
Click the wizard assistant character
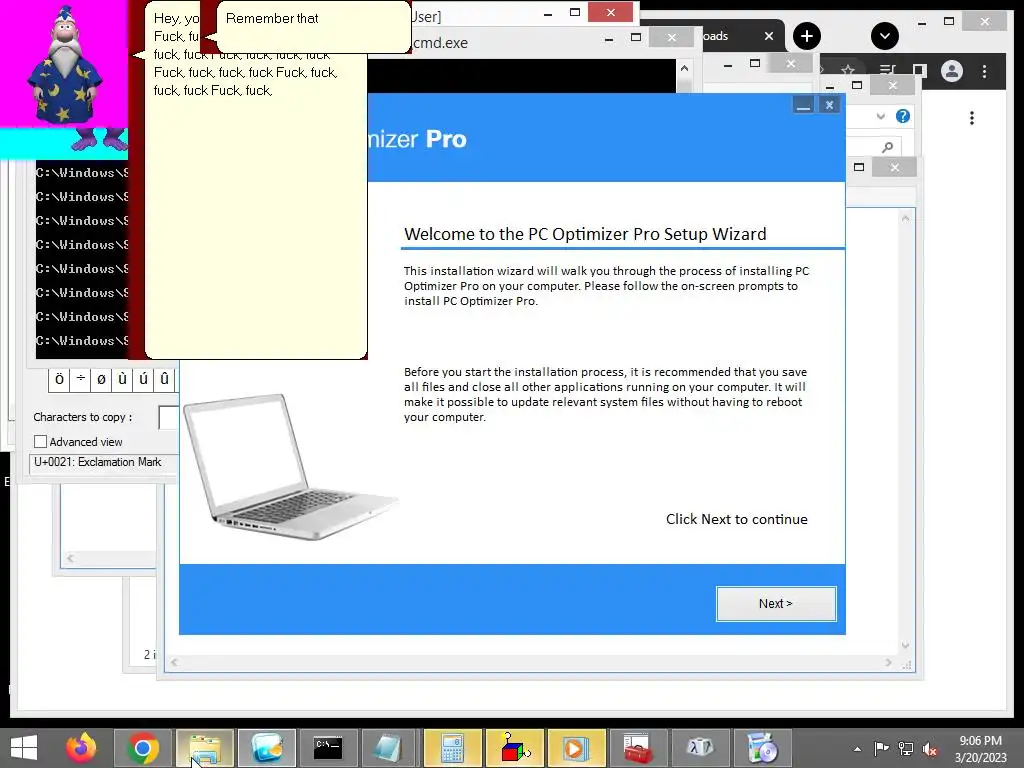[66, 72]
